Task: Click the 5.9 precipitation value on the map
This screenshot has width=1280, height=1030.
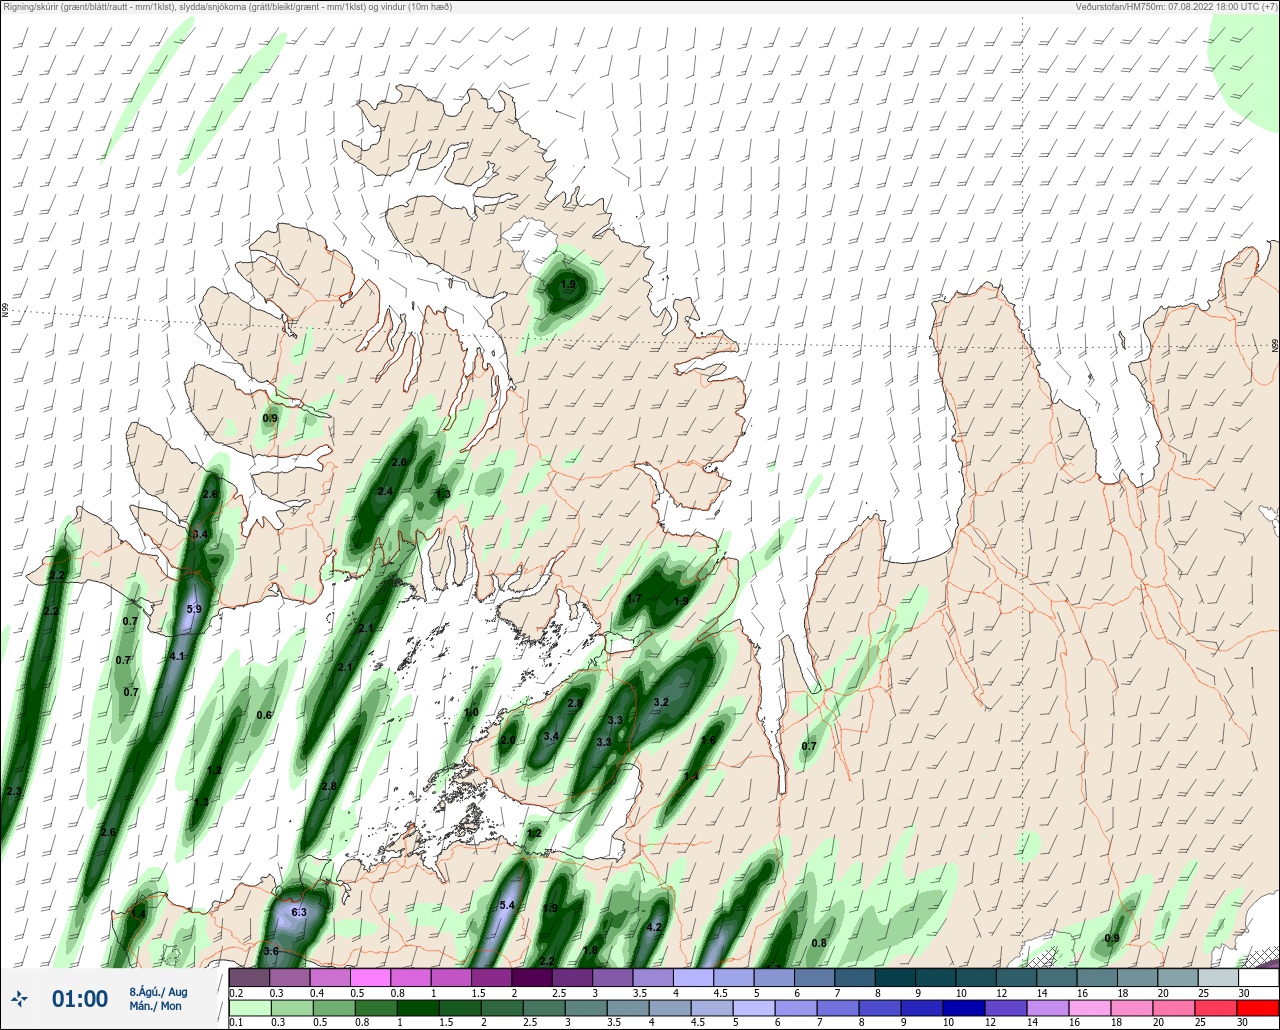Action: tap(194, 609)
